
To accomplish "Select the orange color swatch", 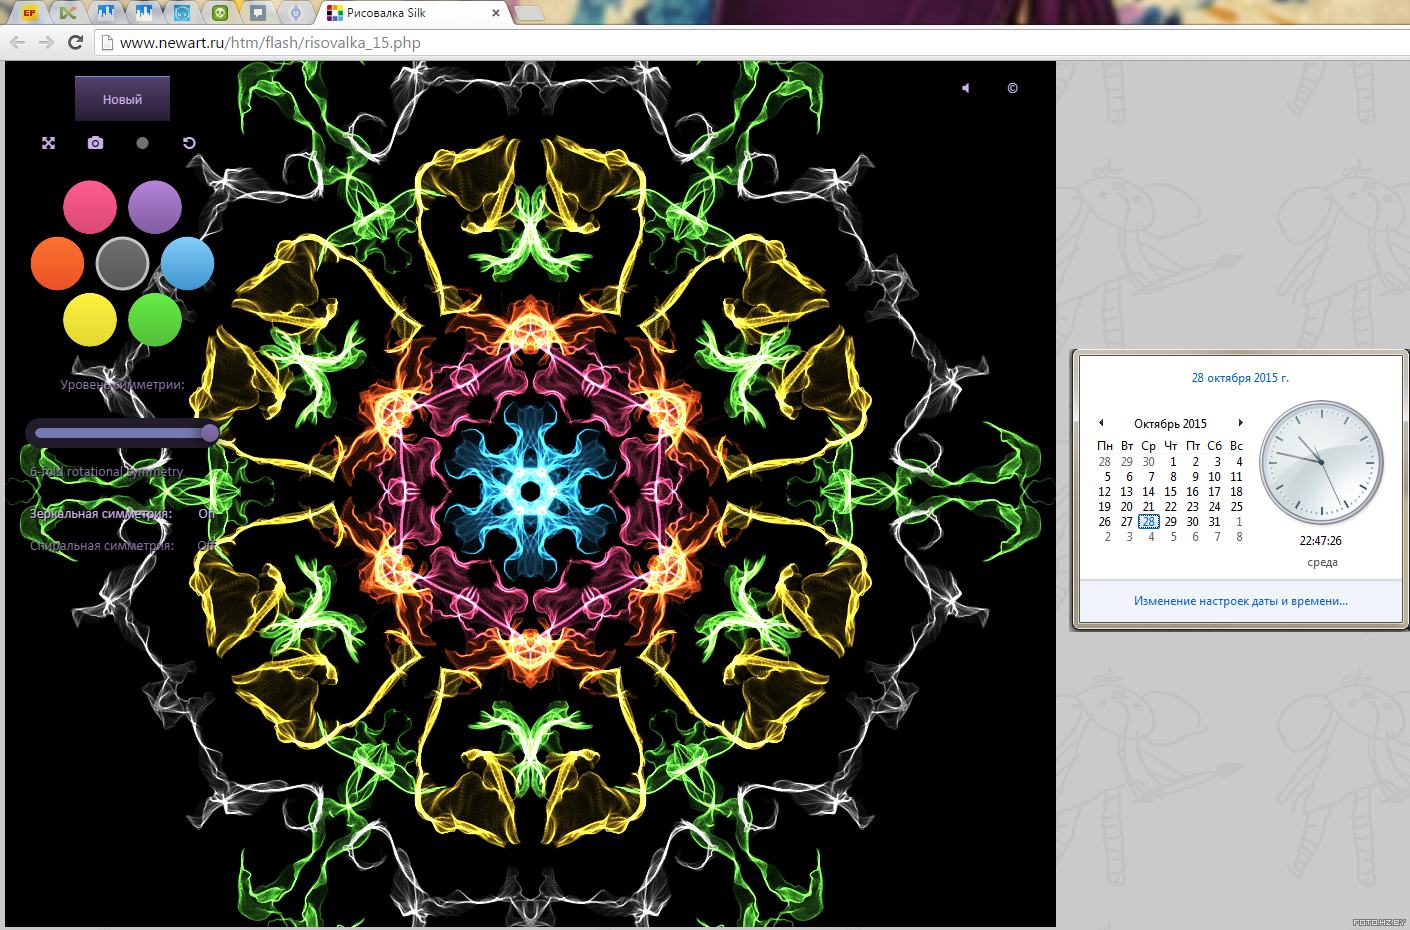I will (x=57, y=263).
